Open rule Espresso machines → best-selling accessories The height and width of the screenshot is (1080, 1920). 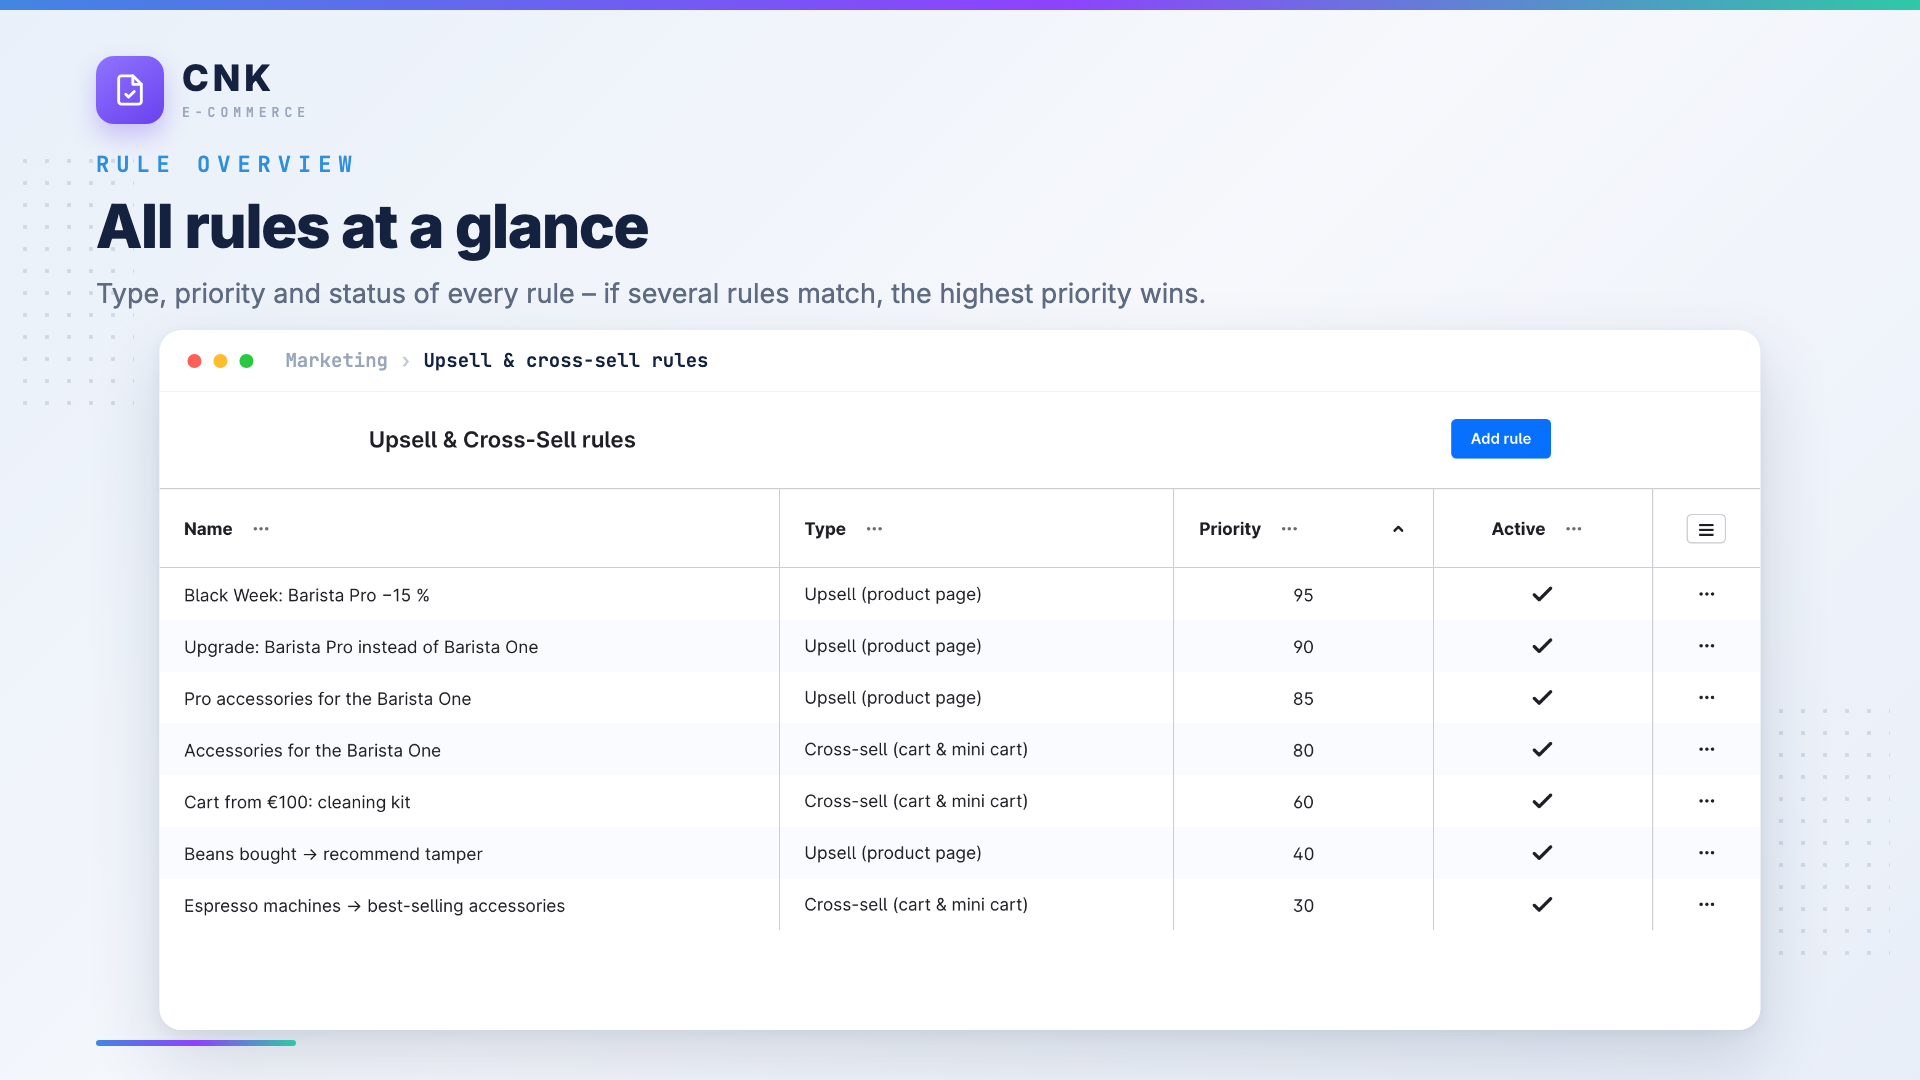374,906
